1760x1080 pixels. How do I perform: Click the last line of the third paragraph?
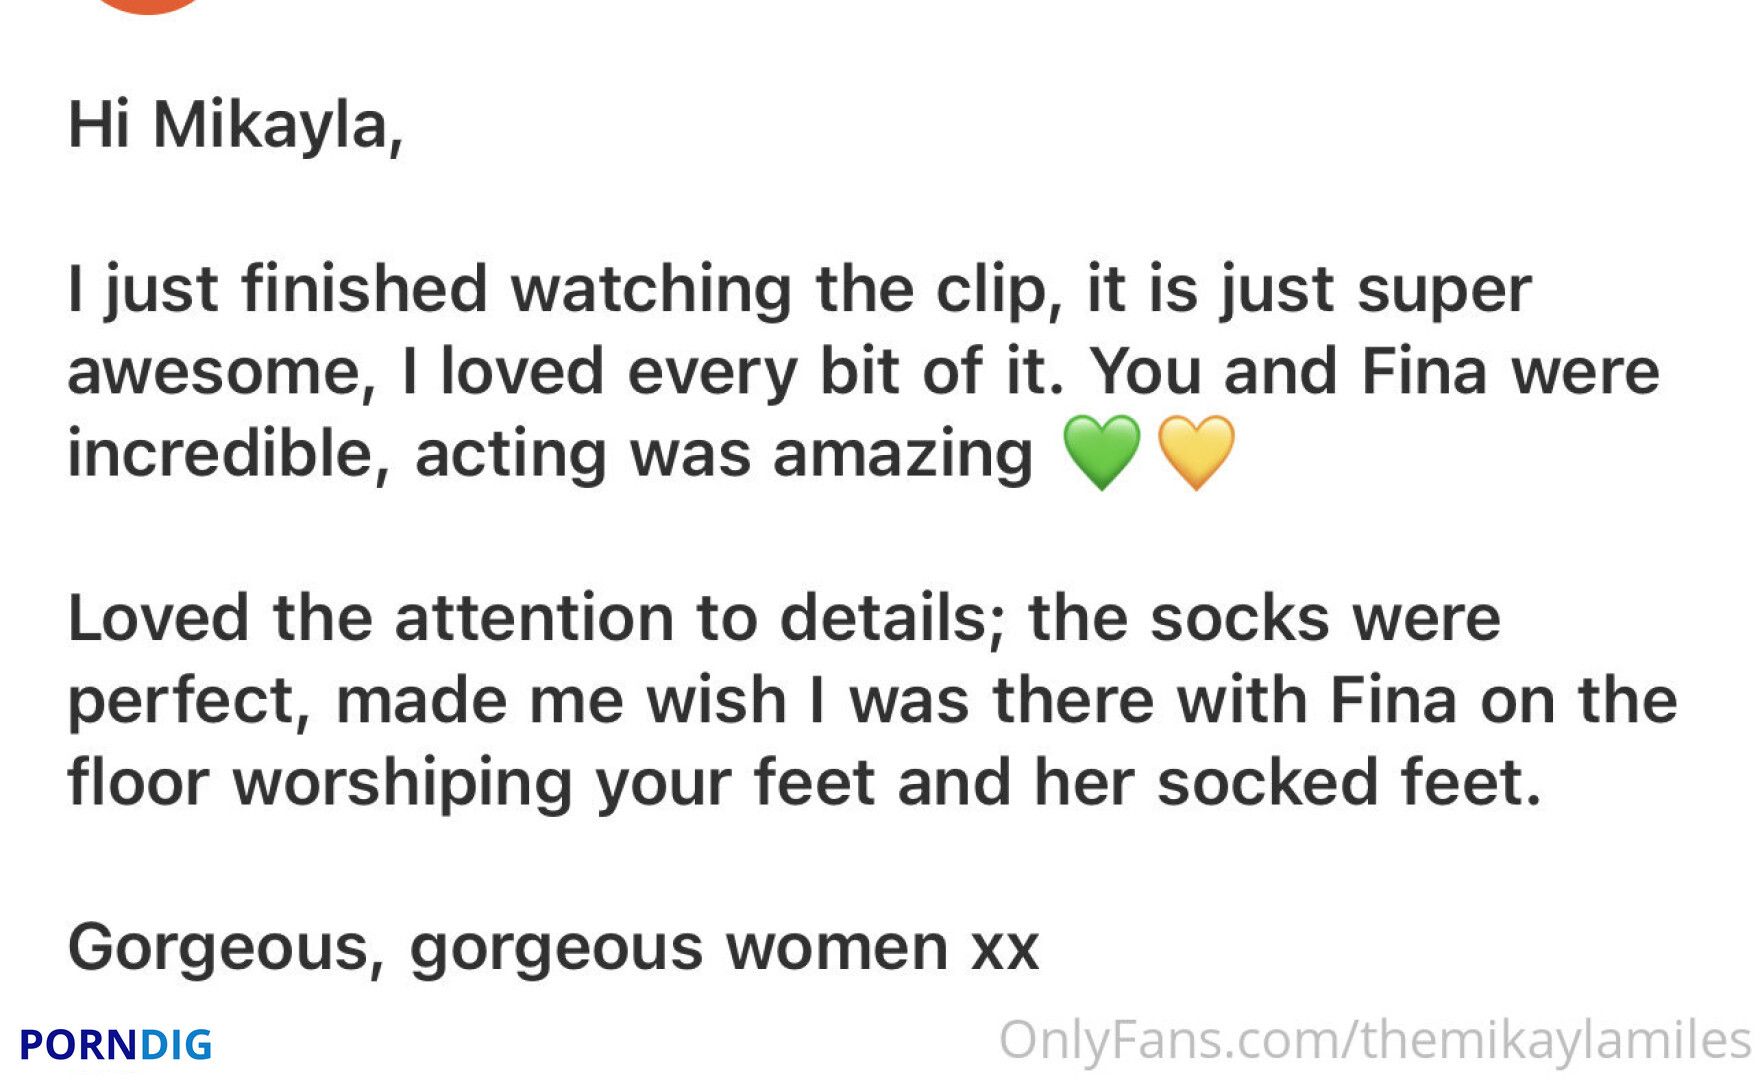(x=805, y=783)
